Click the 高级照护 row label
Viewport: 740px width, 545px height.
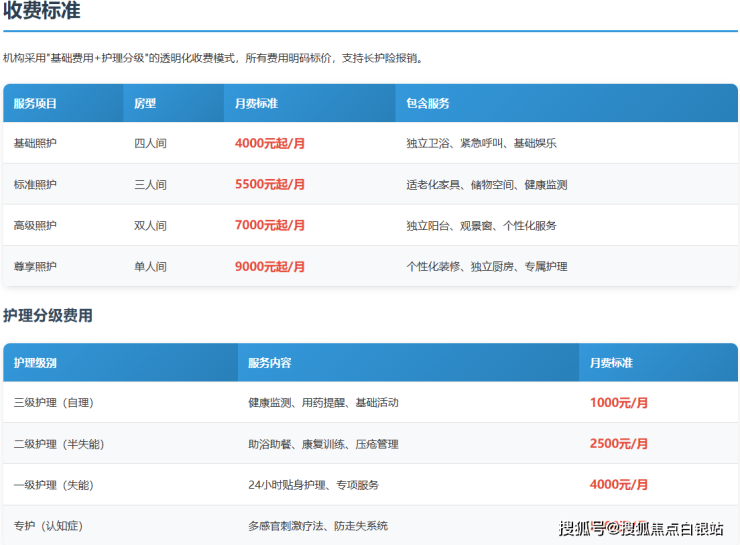[35, 226]
